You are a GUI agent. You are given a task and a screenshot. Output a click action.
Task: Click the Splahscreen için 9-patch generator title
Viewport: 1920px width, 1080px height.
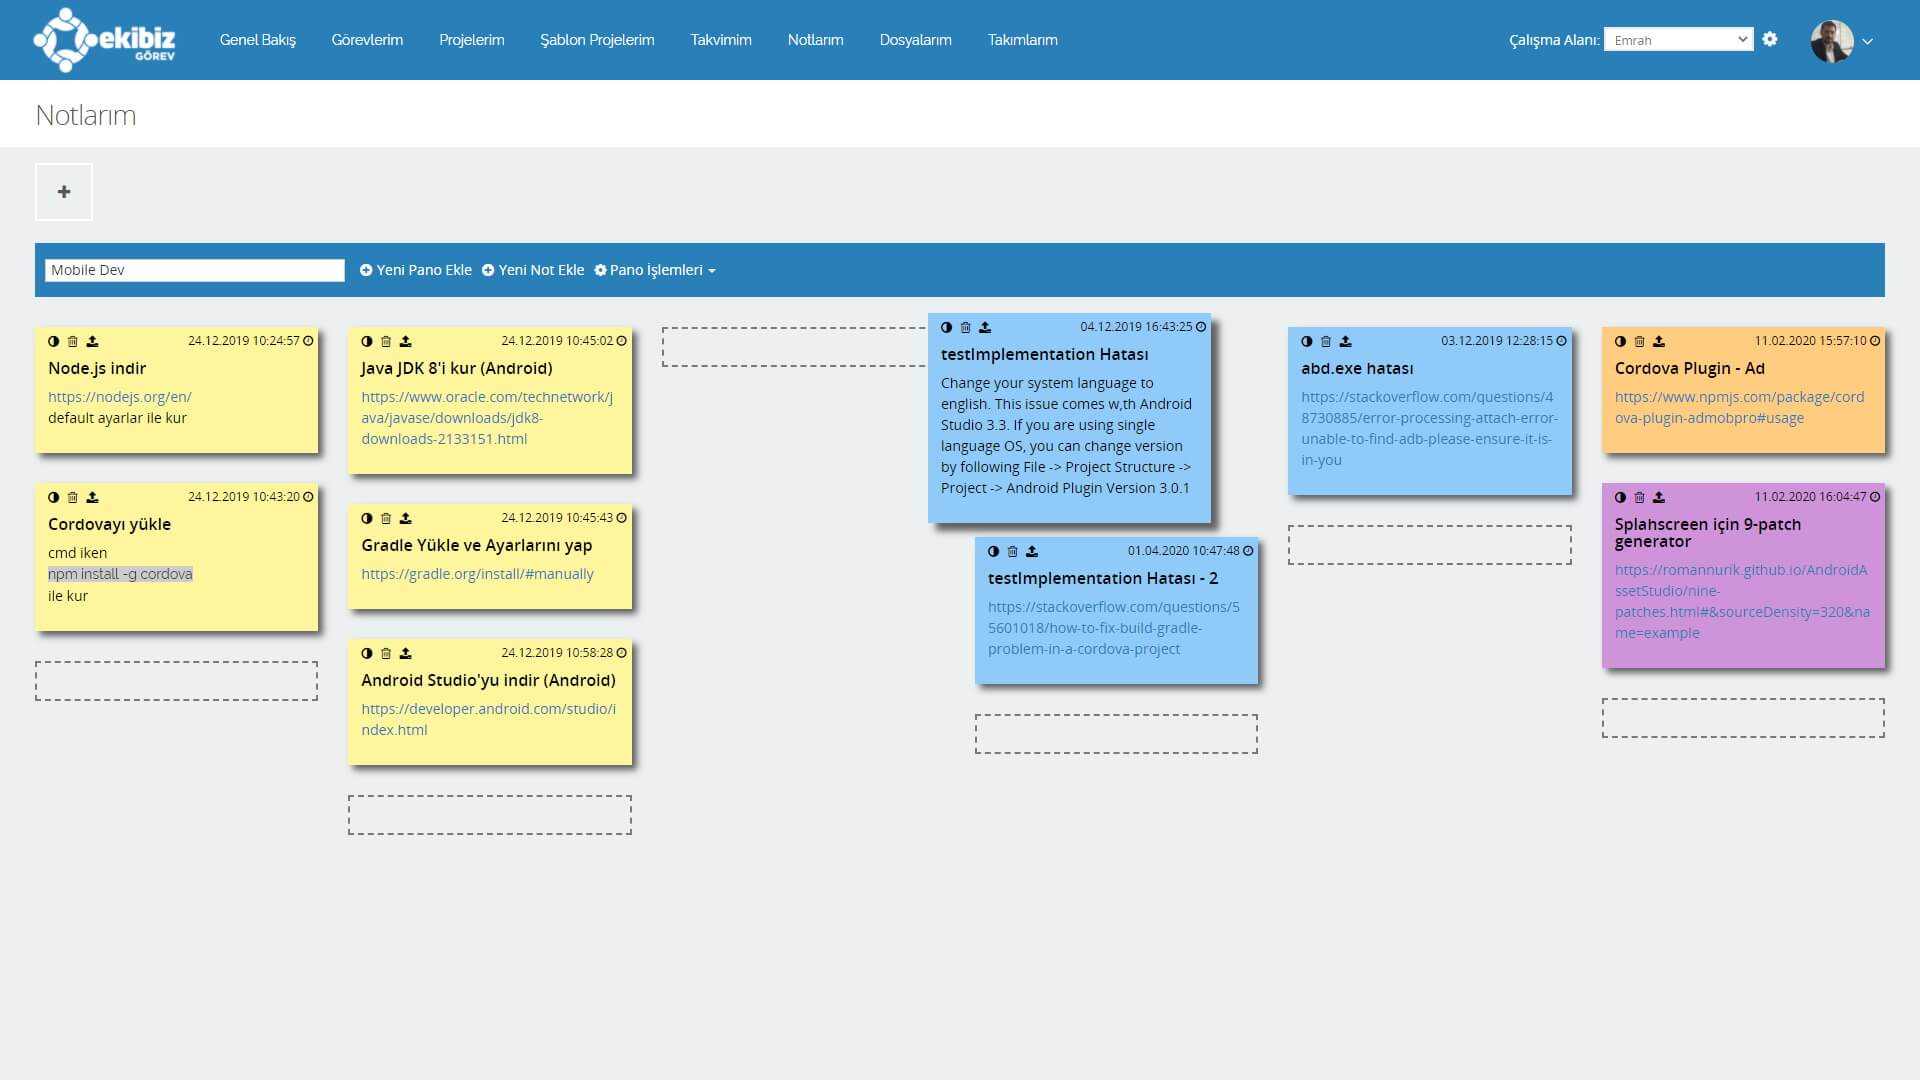pos(1708,533)
